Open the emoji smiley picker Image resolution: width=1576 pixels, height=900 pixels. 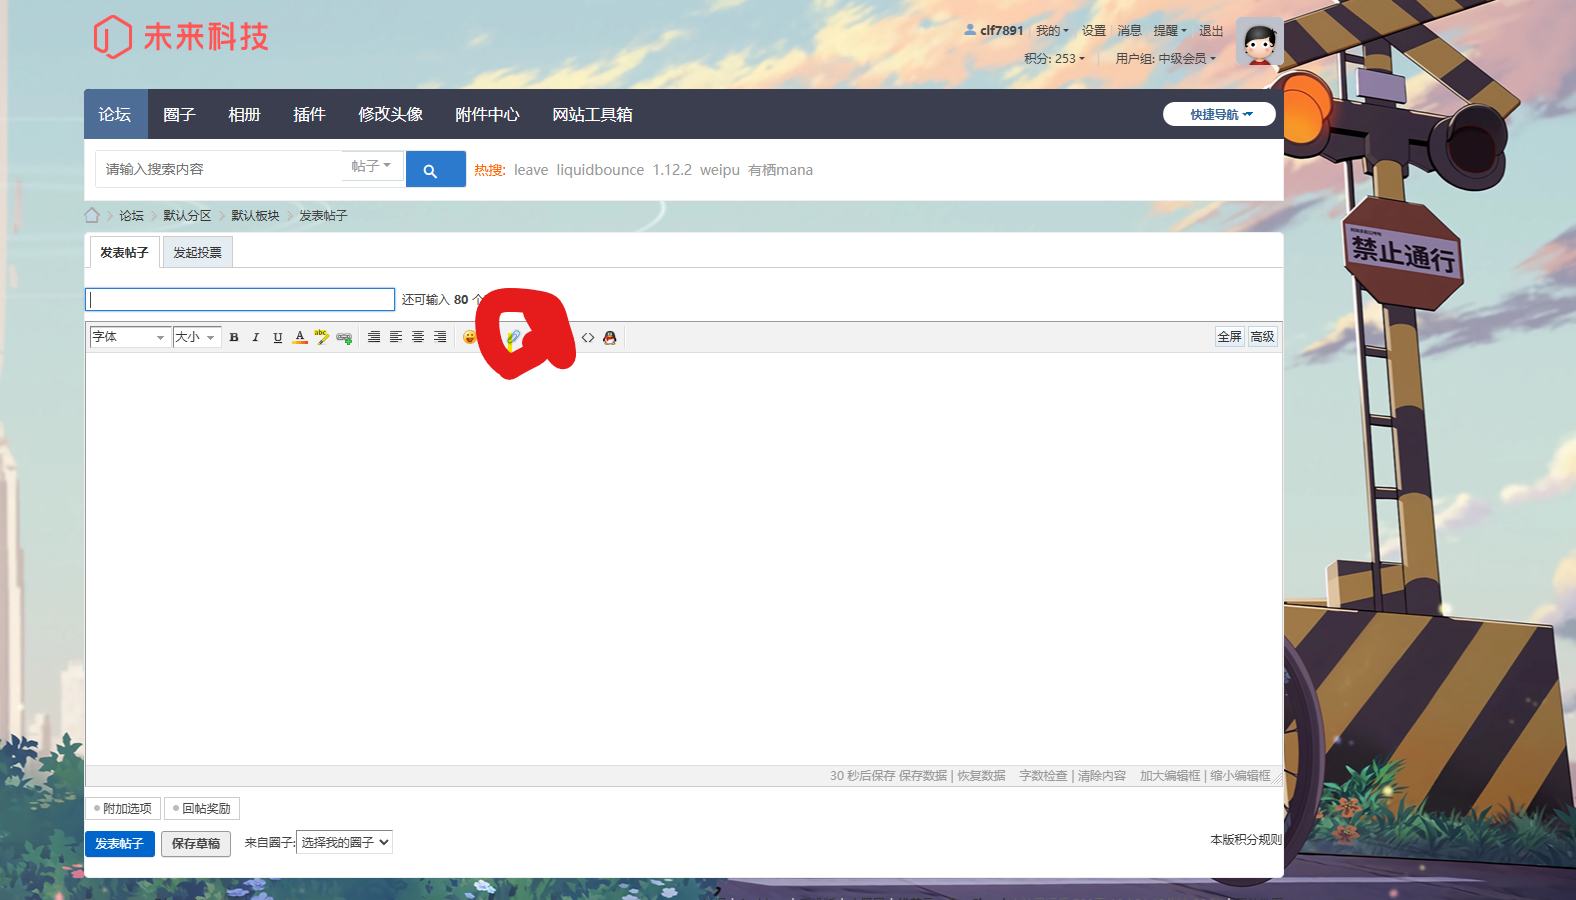click(x=469, y=338)
